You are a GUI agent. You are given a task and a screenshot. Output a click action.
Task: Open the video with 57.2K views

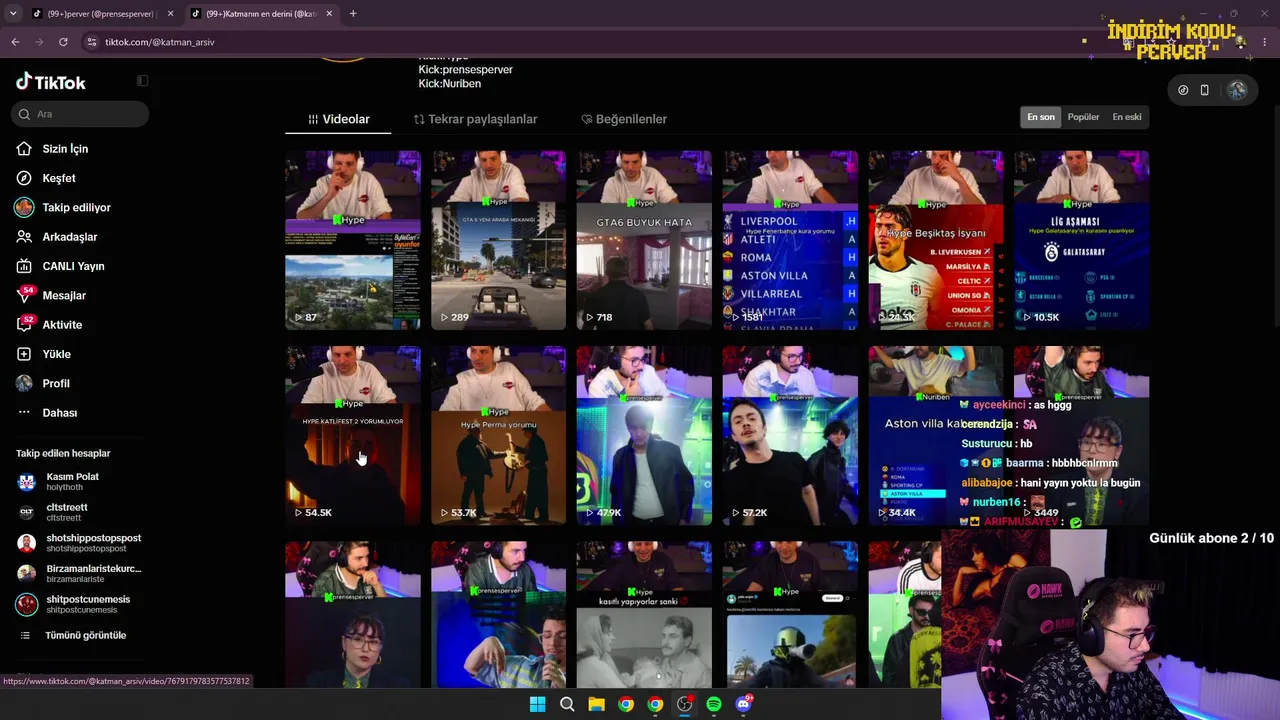click(x=790, y=435)
